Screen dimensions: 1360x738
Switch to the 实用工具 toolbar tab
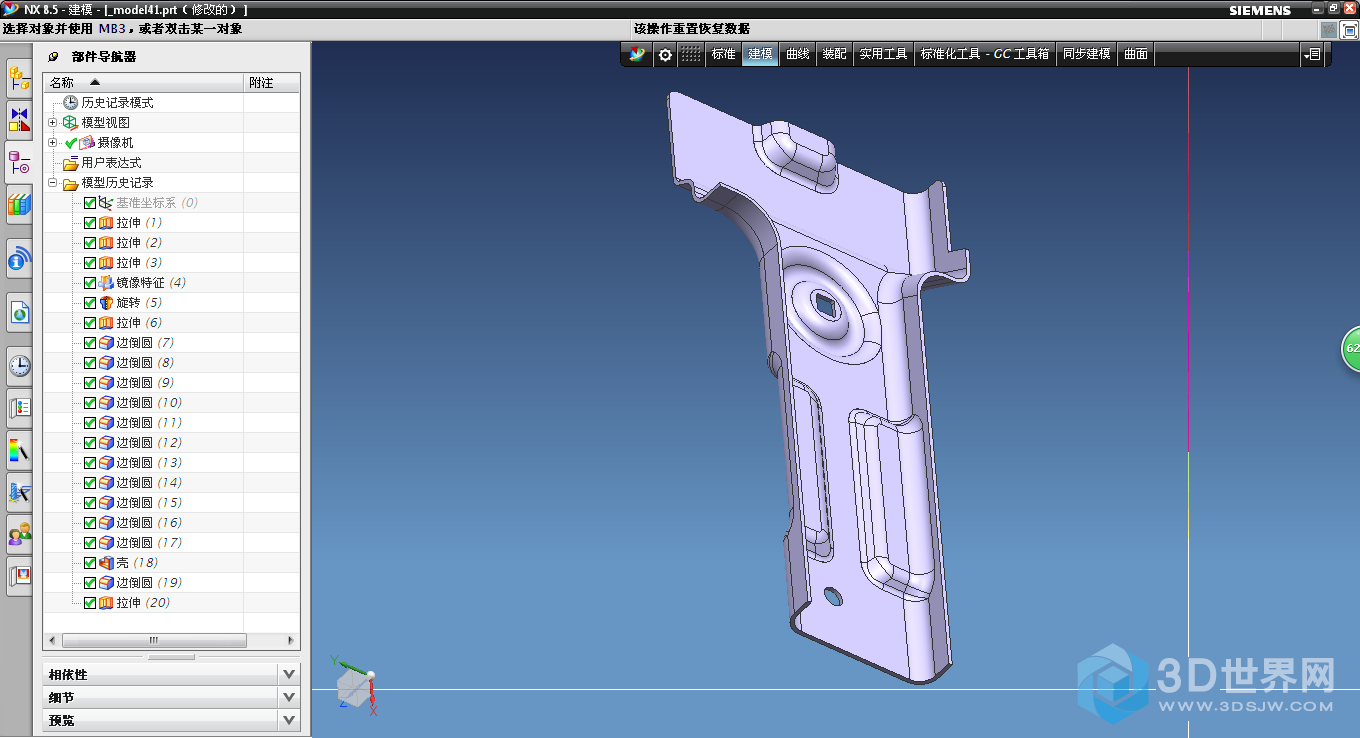point(883,54)
